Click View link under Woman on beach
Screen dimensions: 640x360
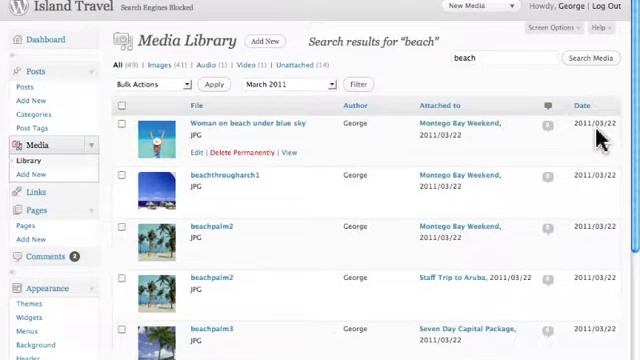289,153
